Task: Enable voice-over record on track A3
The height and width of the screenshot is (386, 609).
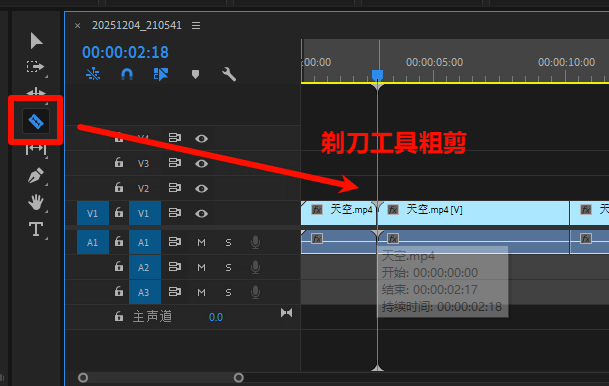Action: point(255,292)
